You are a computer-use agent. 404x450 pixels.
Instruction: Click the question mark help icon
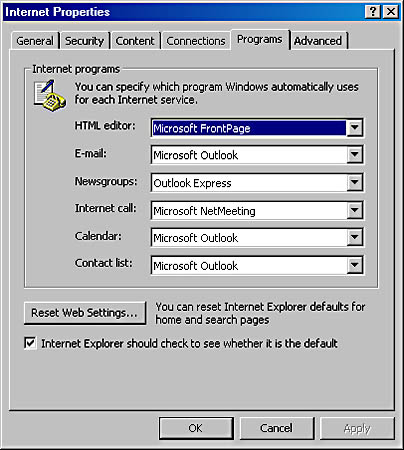pos(373,12)
